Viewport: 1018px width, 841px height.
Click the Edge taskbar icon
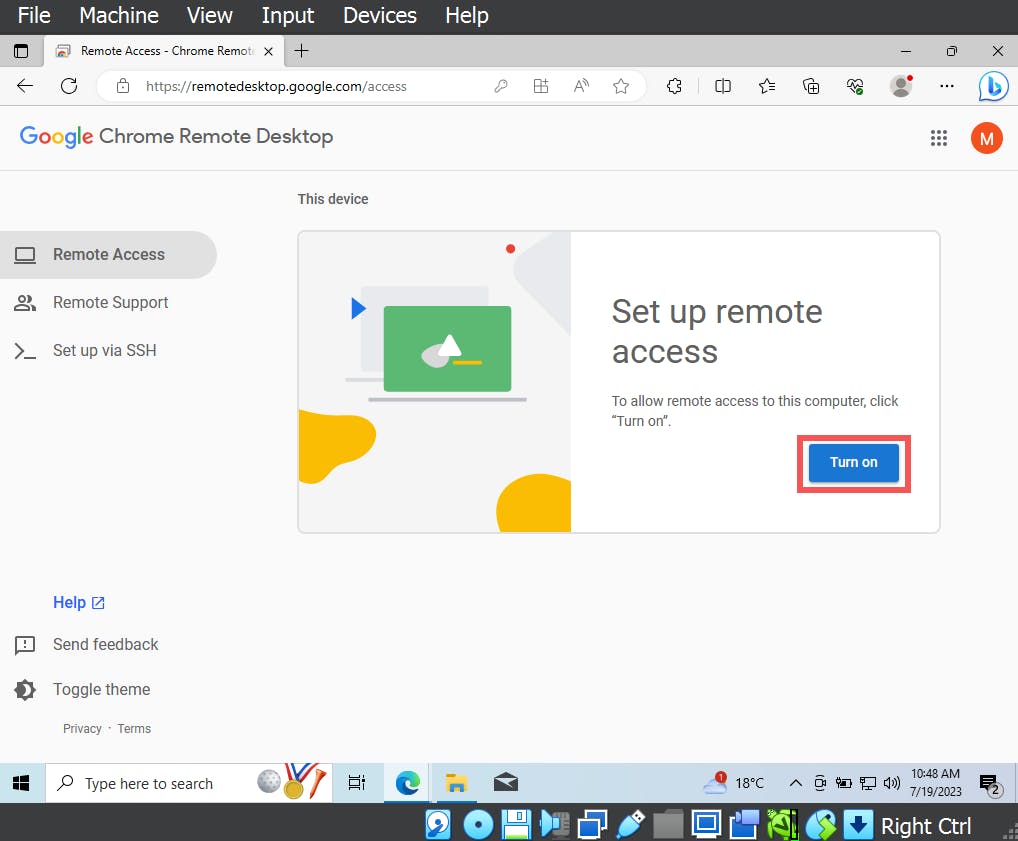tap(407, 783)
